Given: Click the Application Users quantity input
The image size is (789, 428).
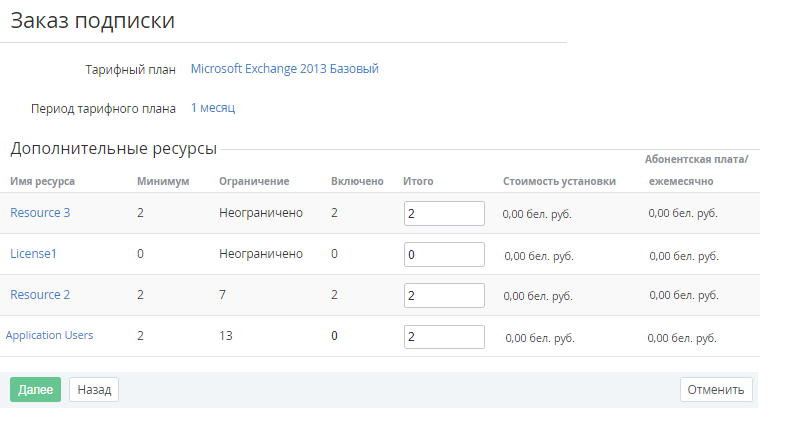Looking at the screenshot, I should [x=444, y=336].
